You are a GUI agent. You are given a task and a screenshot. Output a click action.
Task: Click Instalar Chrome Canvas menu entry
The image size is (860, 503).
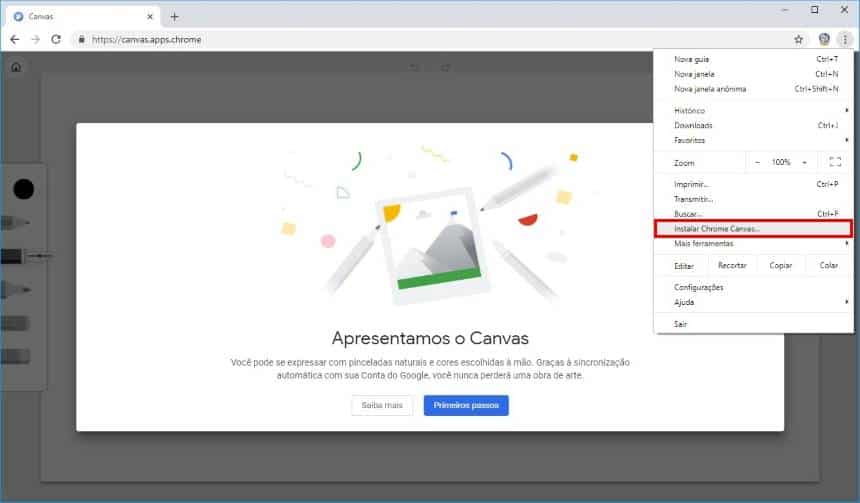[x=754, y=229]
